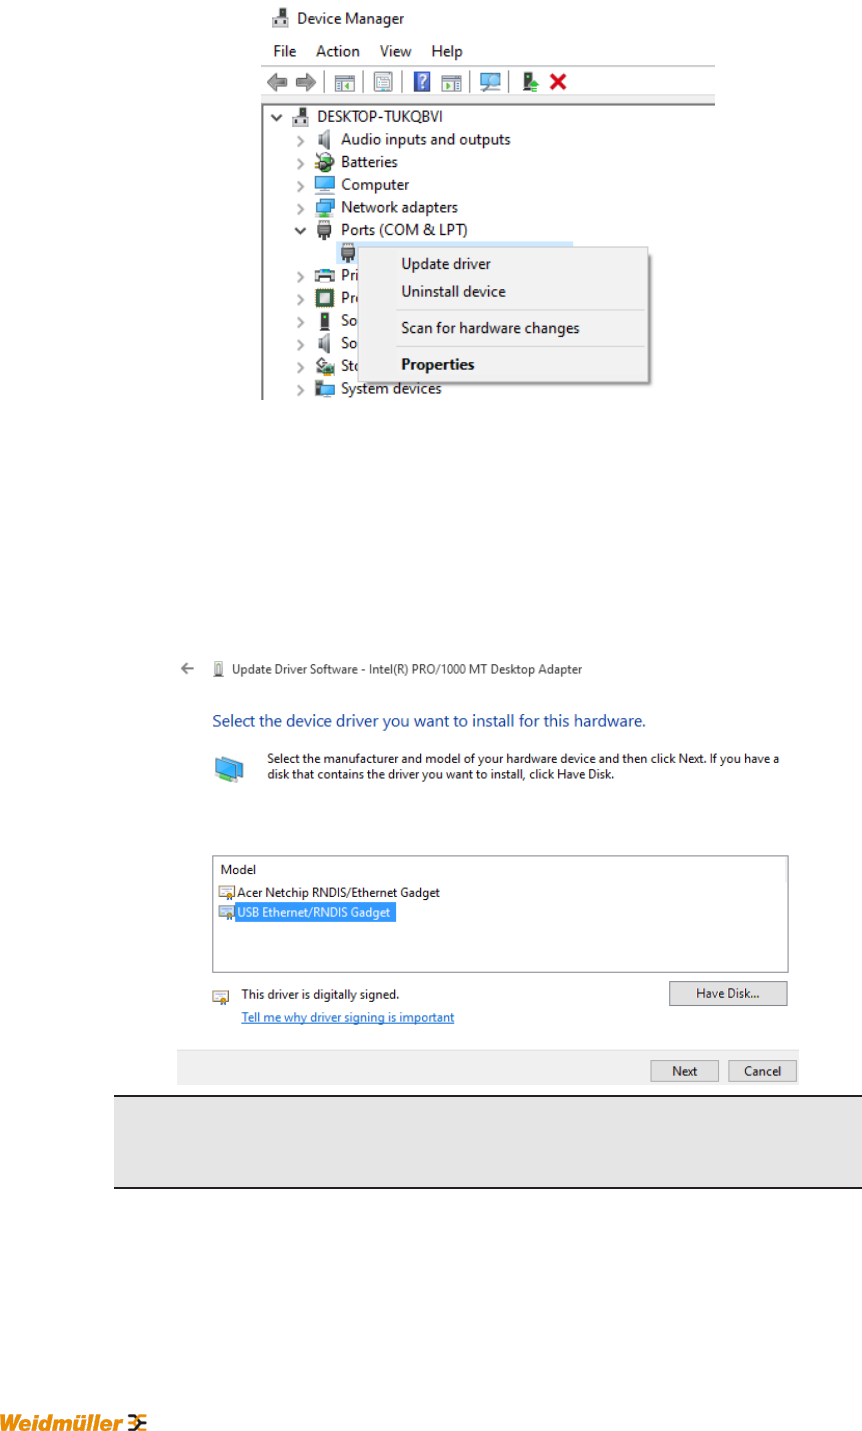Collapse the Ports (COM & LPT) node
The height and width of the screenshot is (1431, 862).
point(300,230)
